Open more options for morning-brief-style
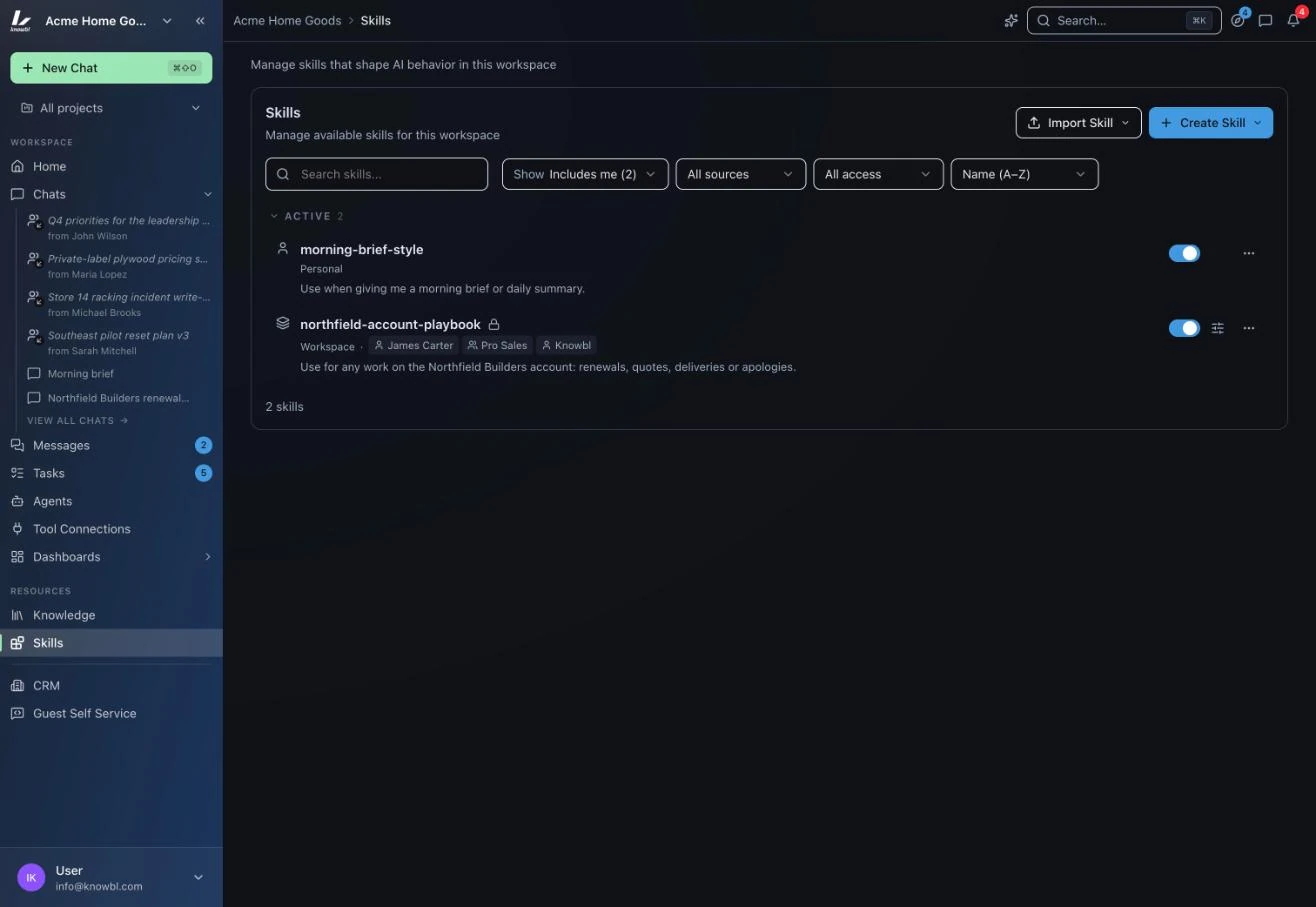The image size is (1316, 907). pyautogui.click(x=1248, y=253)
